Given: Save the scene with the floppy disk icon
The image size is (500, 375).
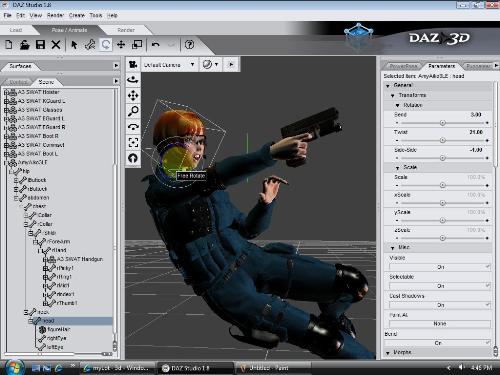Looking at the screenshot, I should click(40, 45).
